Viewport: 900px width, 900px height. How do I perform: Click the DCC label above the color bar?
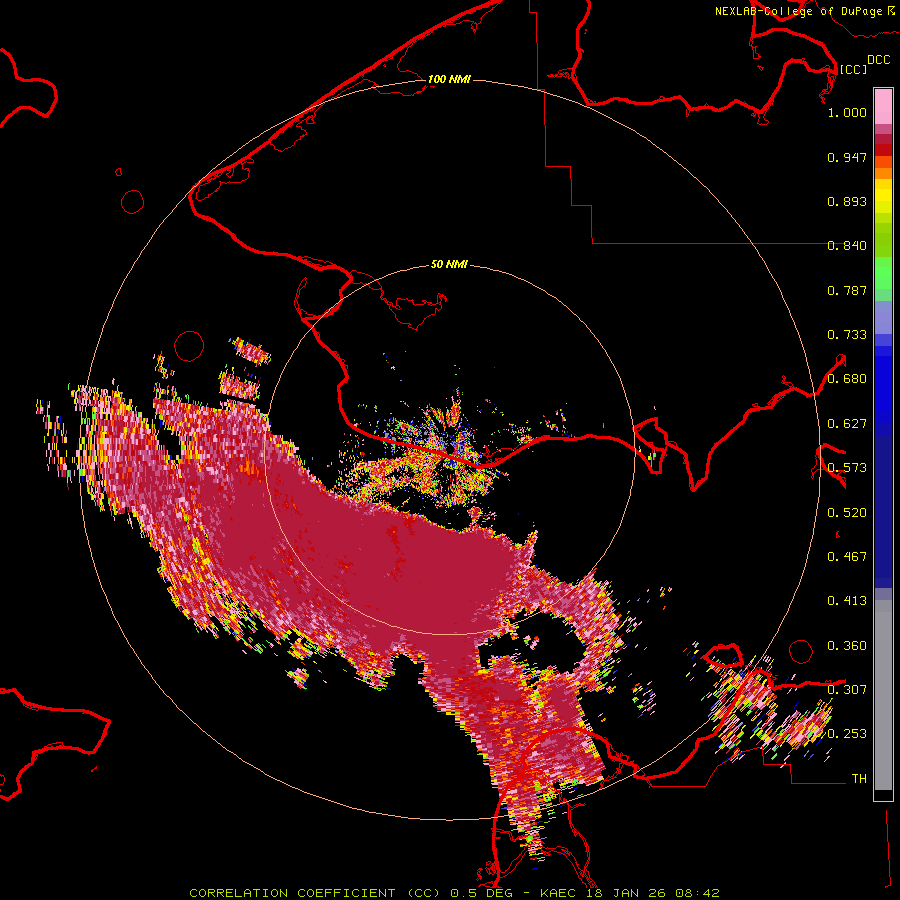pyautogui.click(x=879, y=60)
